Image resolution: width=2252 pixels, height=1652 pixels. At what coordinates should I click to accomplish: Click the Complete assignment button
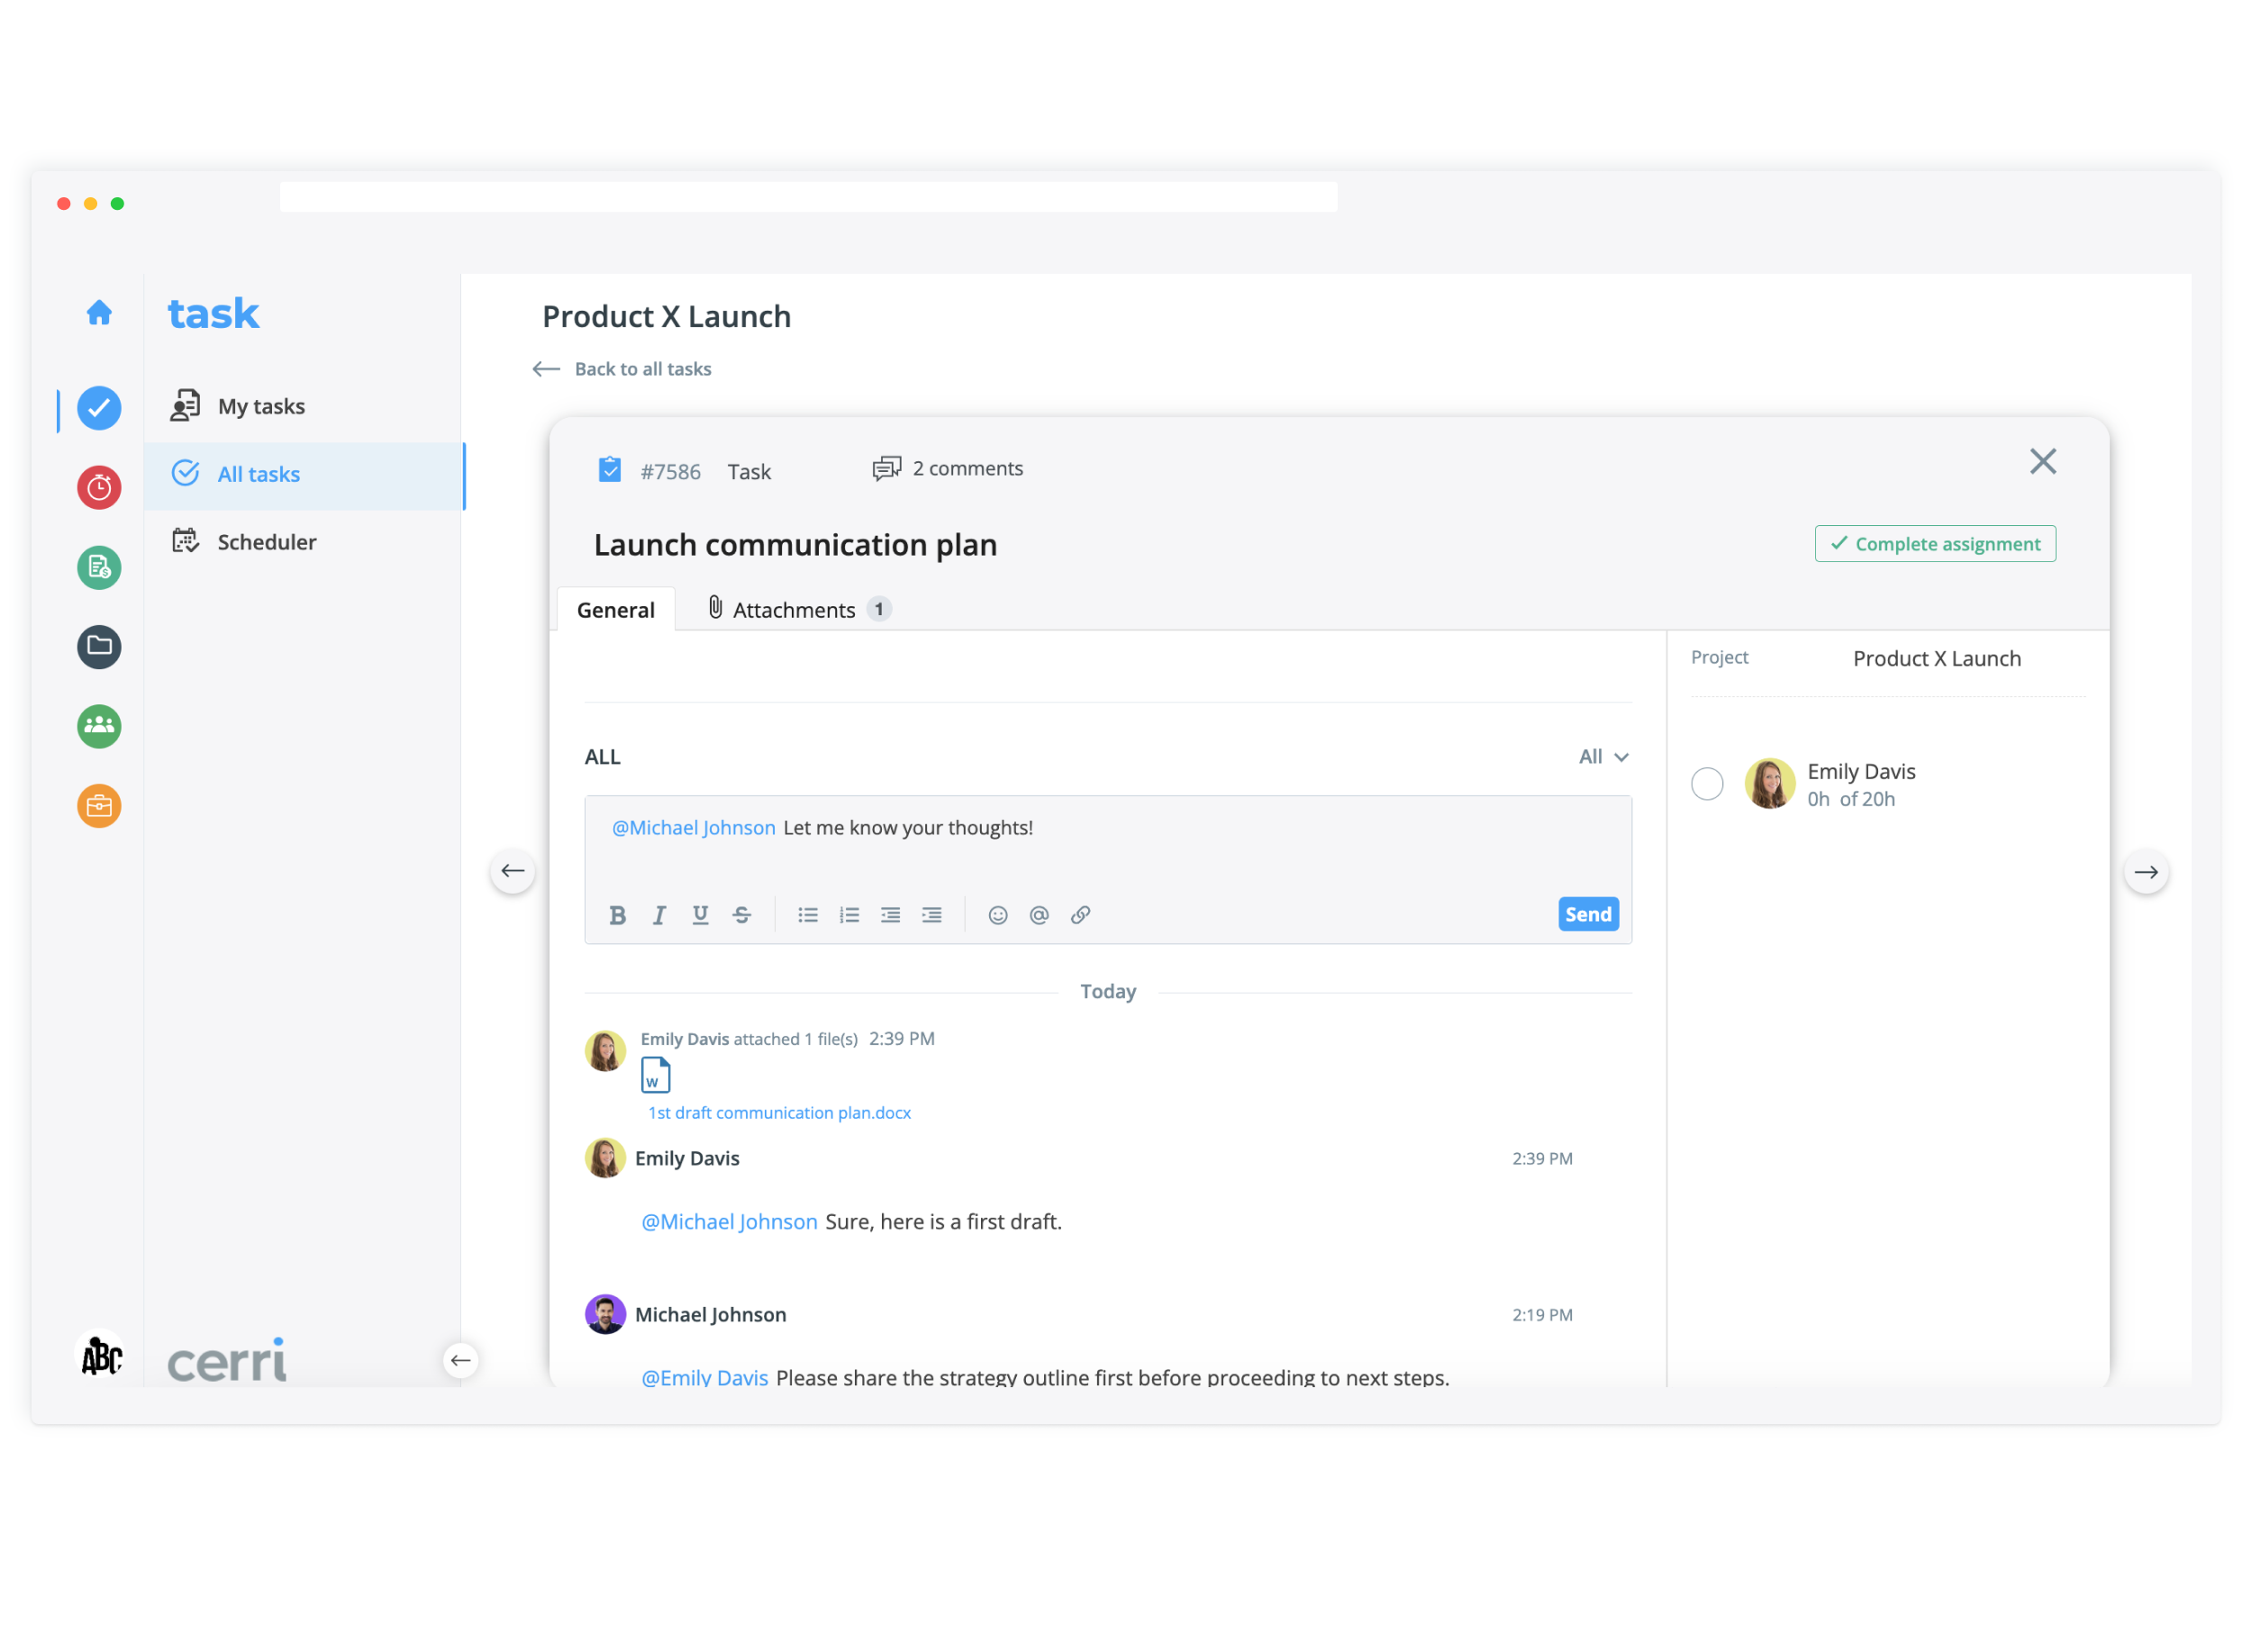(x=1935, y=544)
